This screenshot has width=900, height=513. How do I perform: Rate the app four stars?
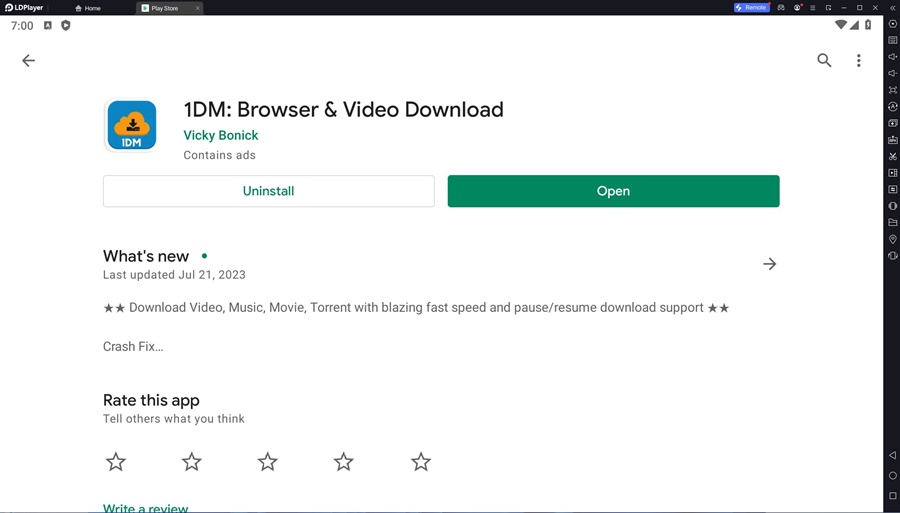(x=344, y=461)
